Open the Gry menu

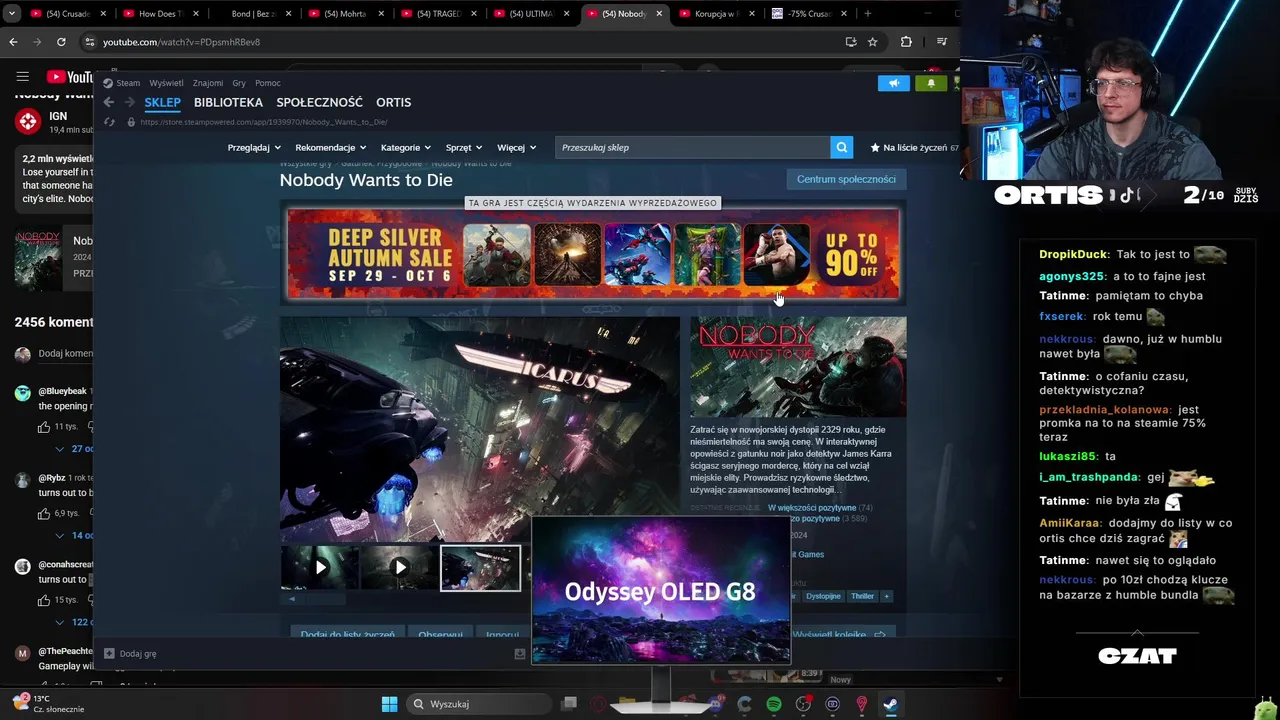point(239,83)
